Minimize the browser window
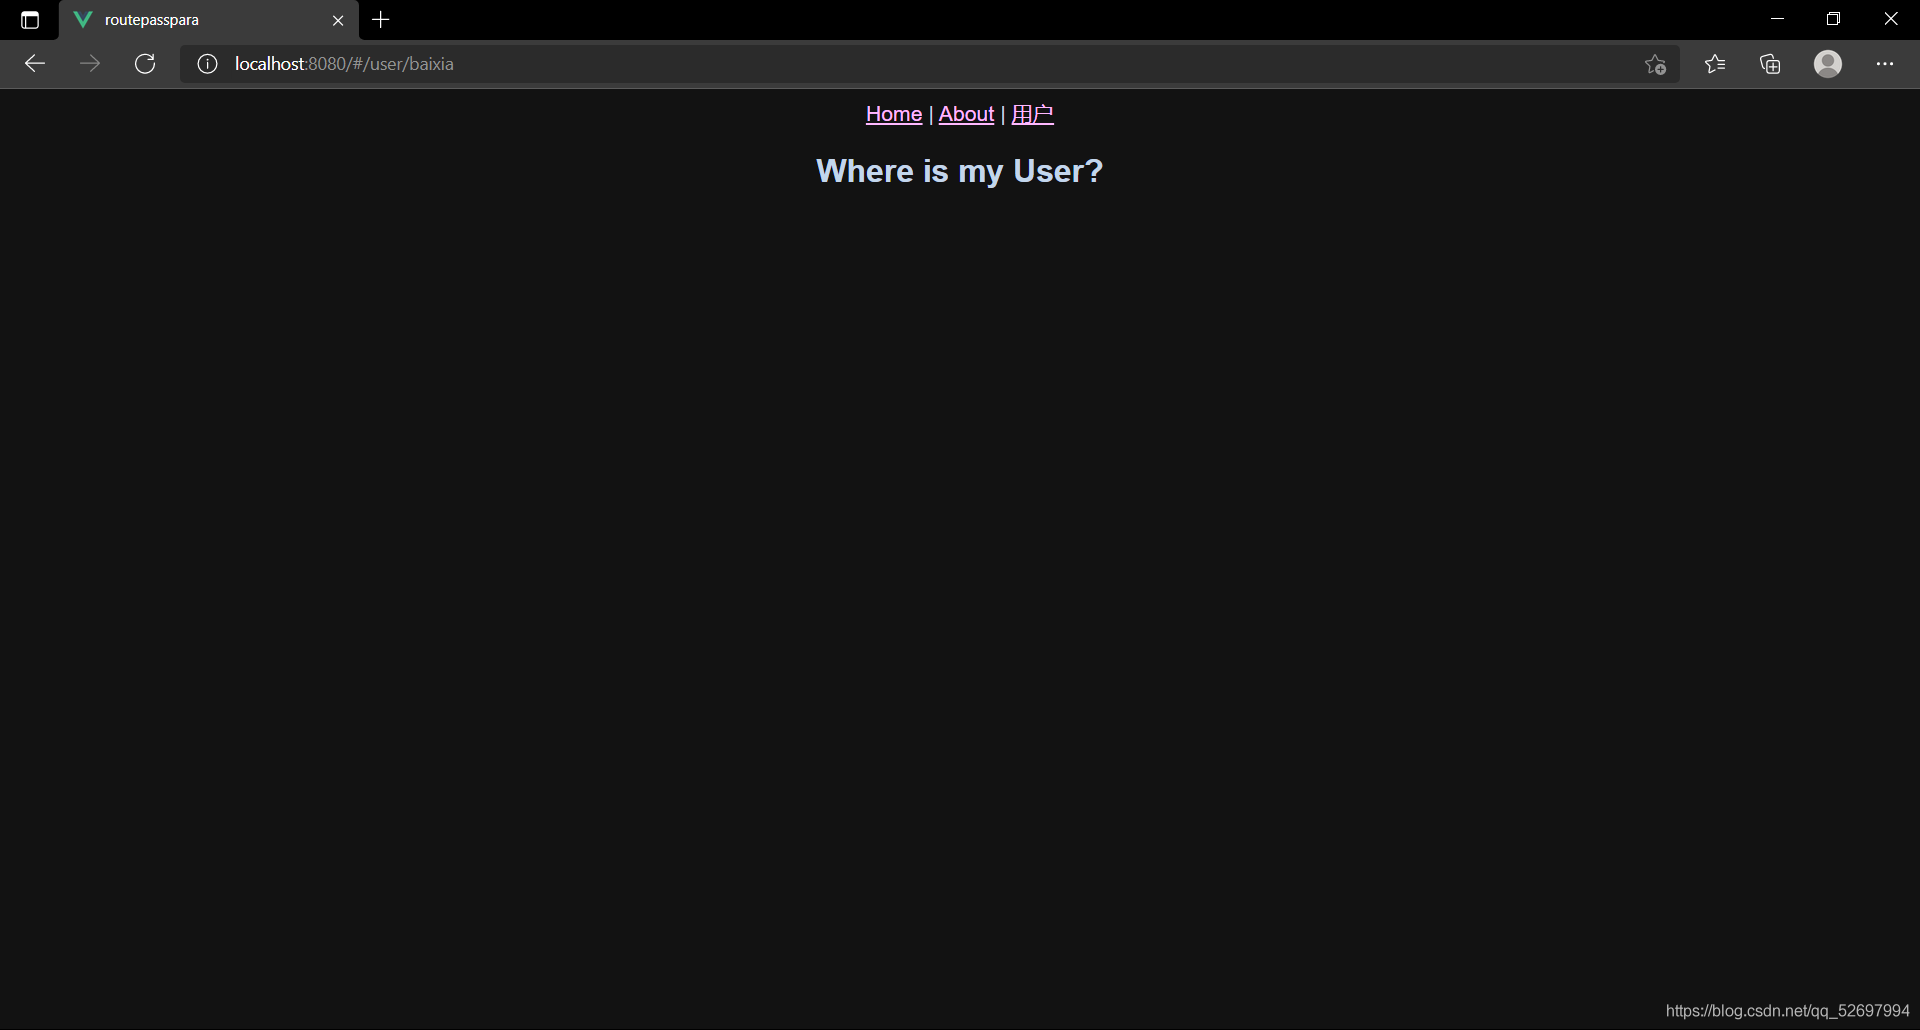The width and height of the screenshot is (1920, 1030). click(1777, 19)
